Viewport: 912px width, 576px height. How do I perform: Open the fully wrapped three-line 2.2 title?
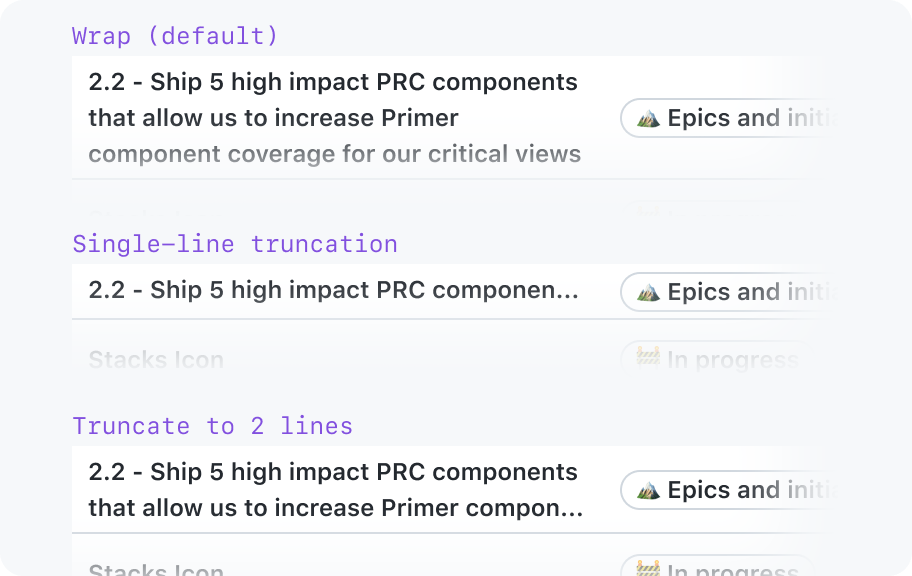pyautogui.click(x=334, y=118)
